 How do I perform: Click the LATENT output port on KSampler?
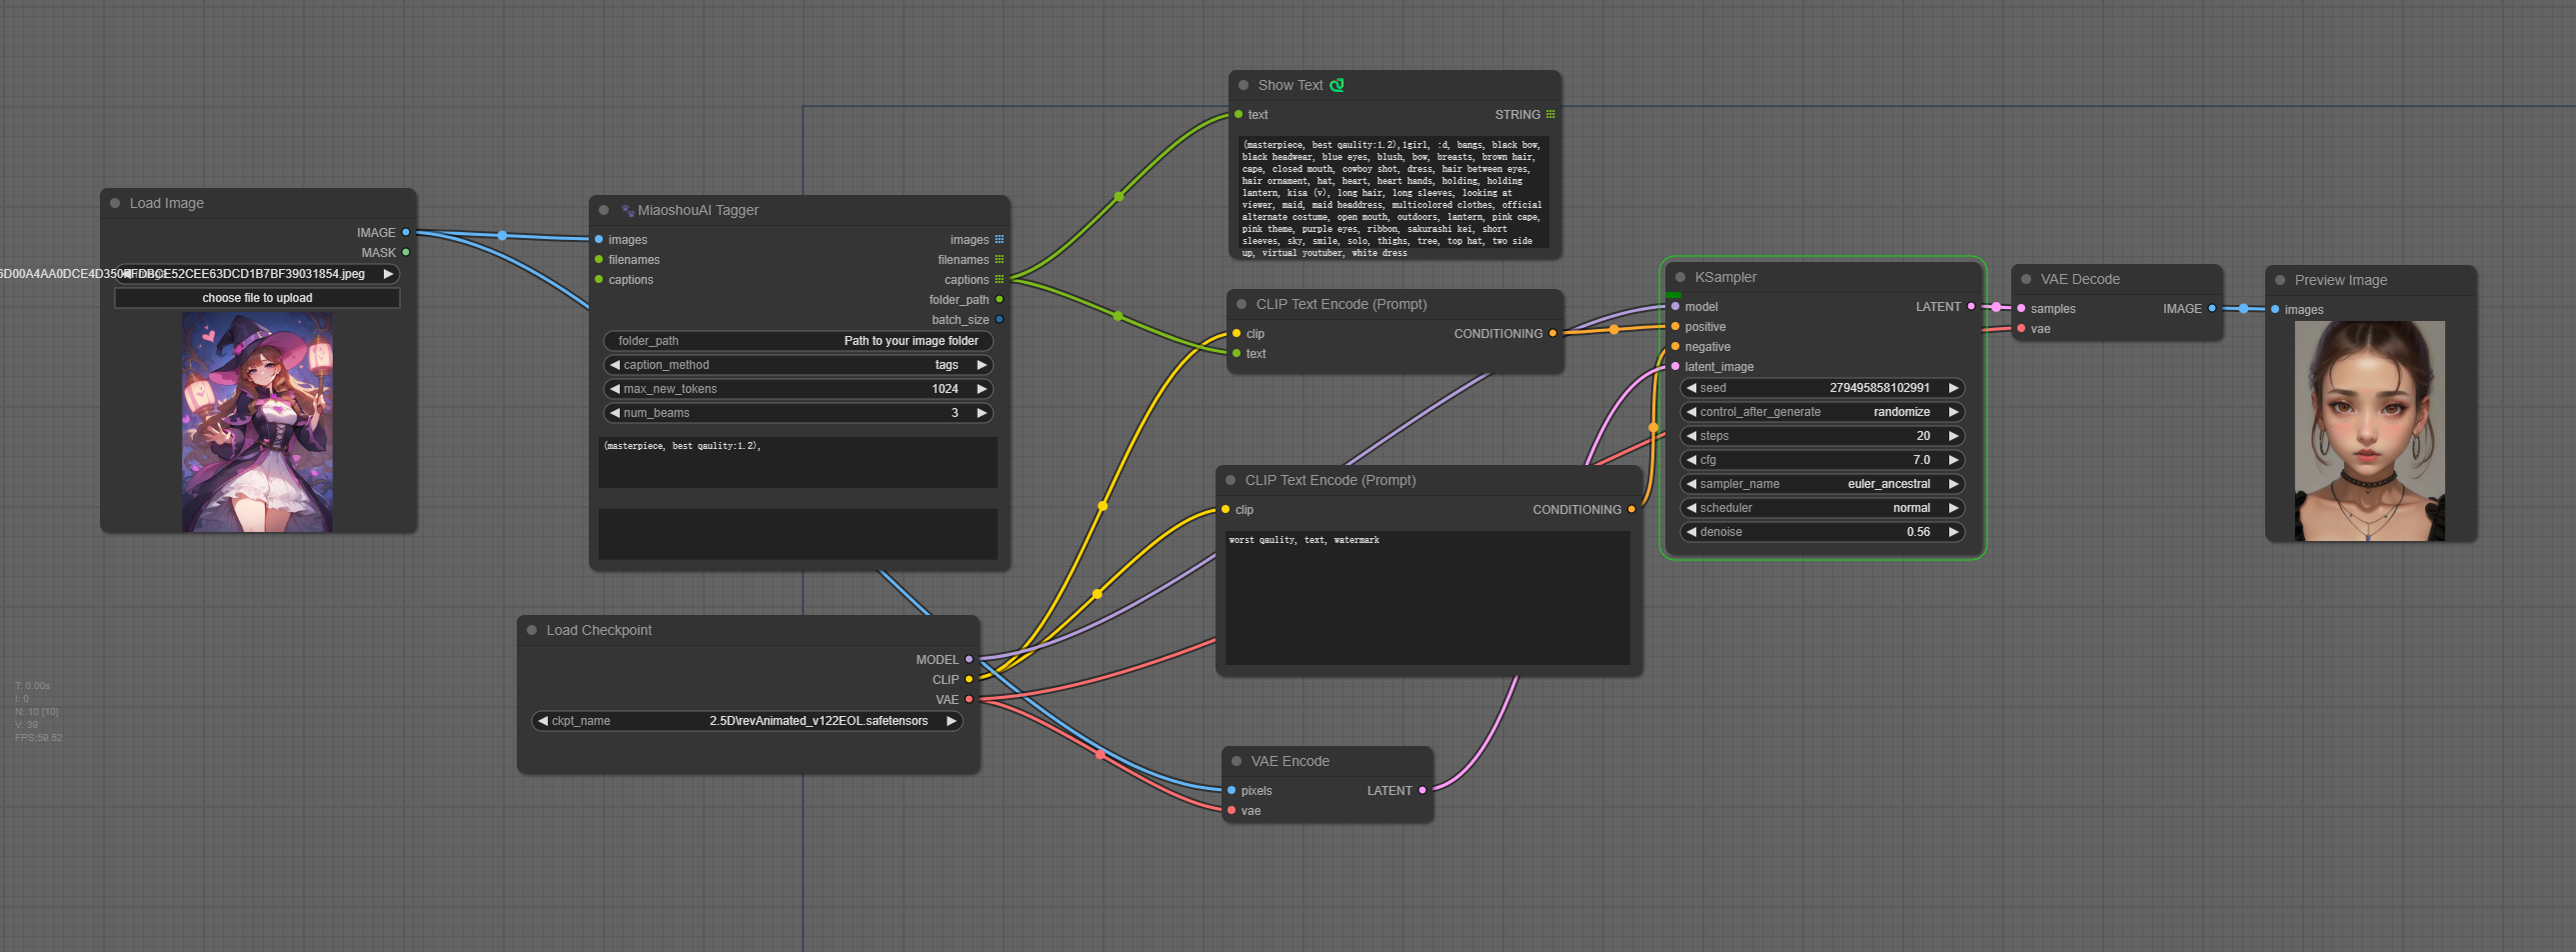coord(1971,306)
